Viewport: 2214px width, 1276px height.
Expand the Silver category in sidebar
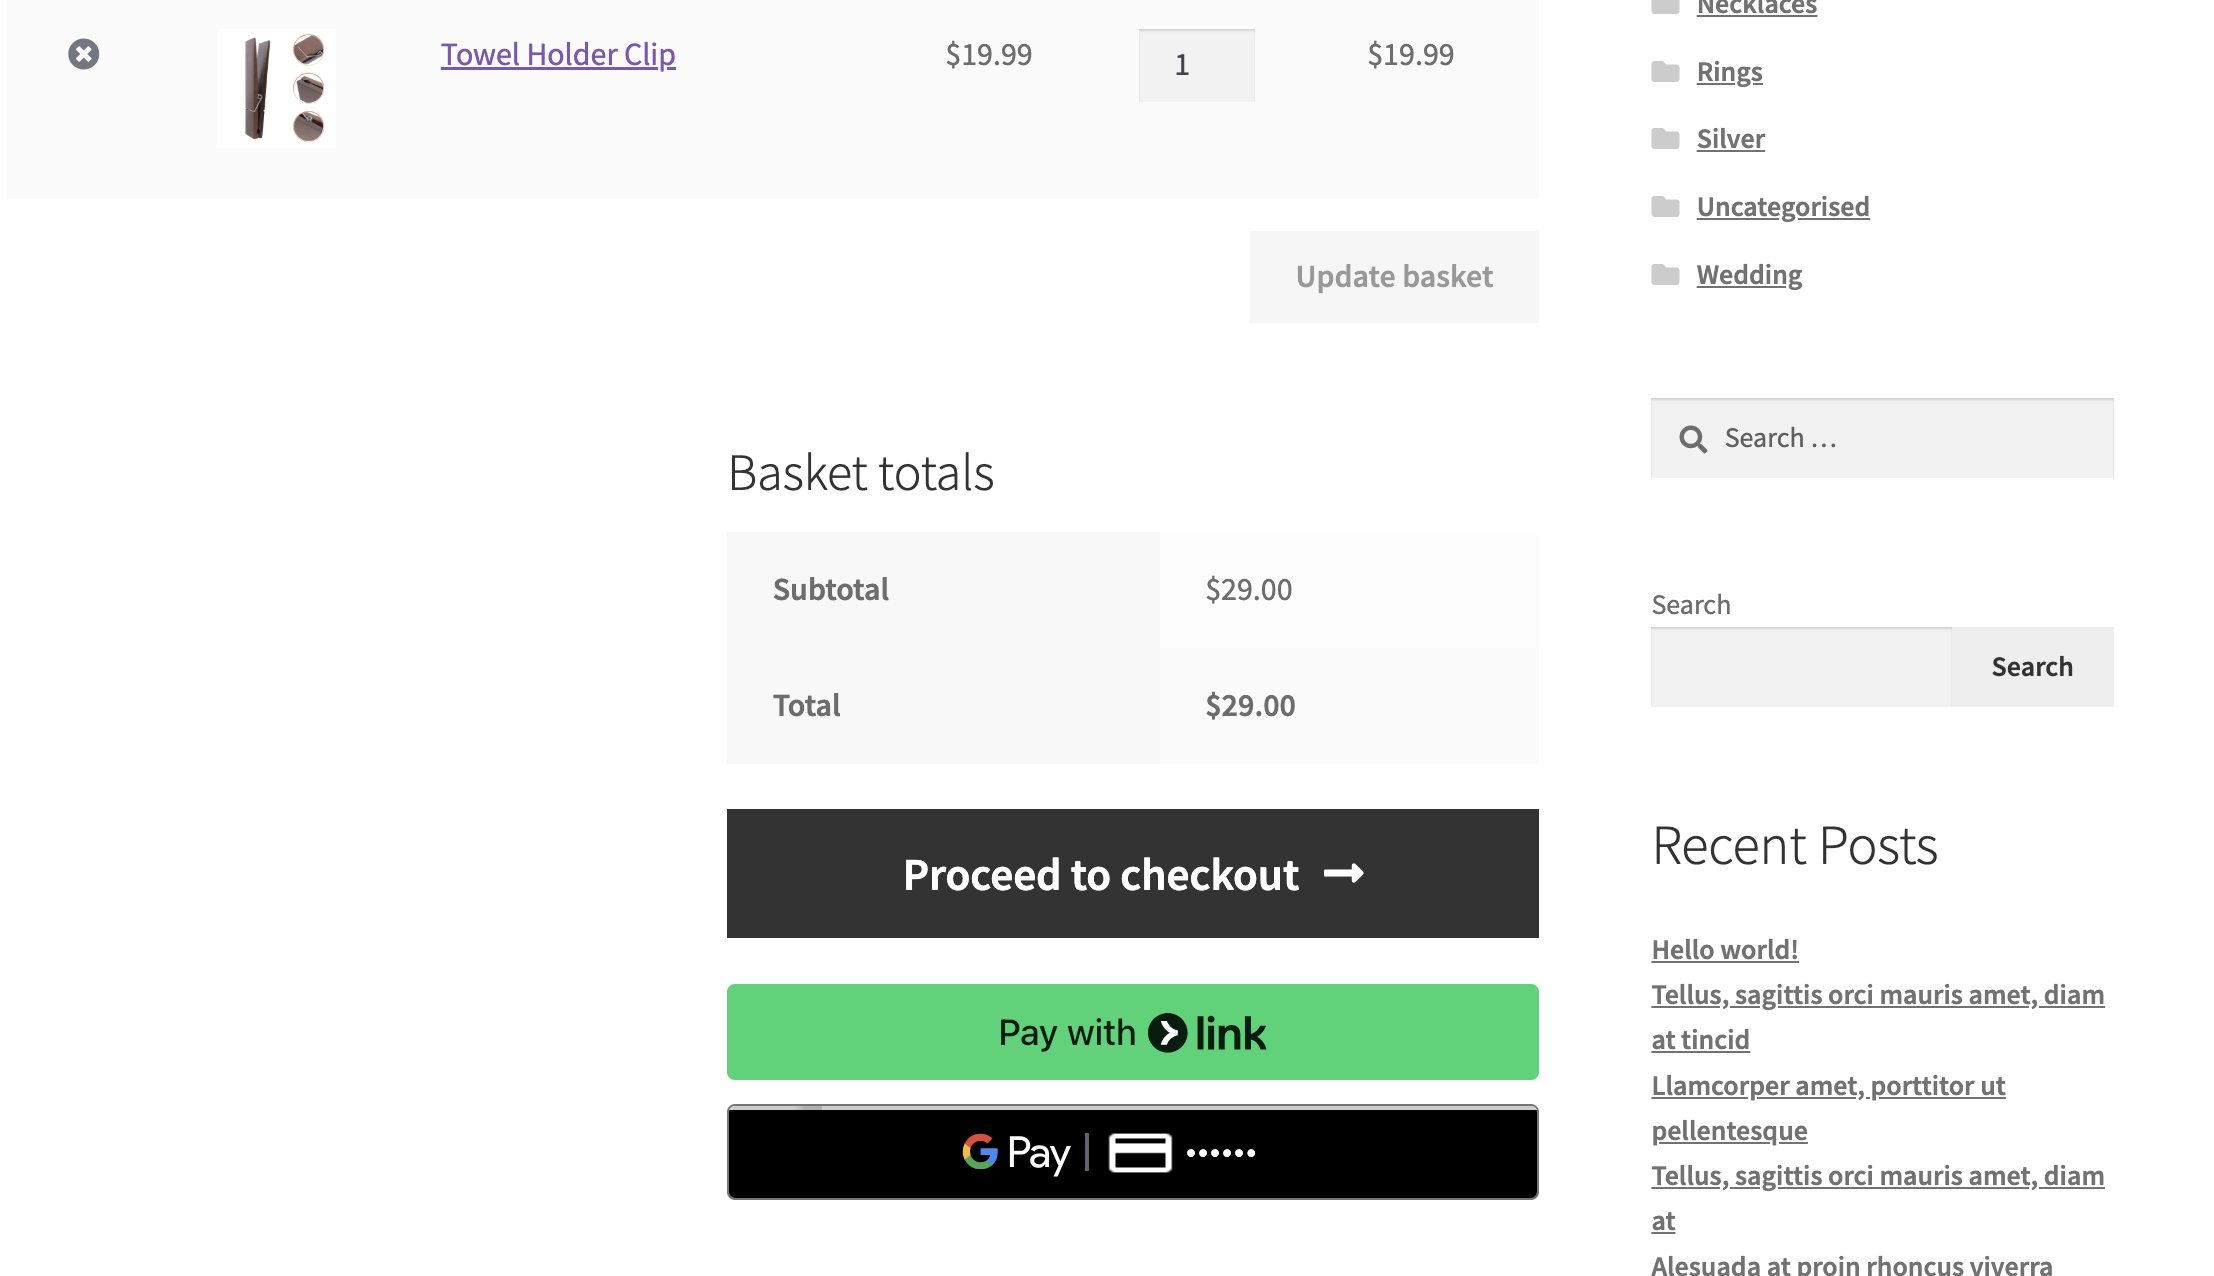tap(1732, 138)
